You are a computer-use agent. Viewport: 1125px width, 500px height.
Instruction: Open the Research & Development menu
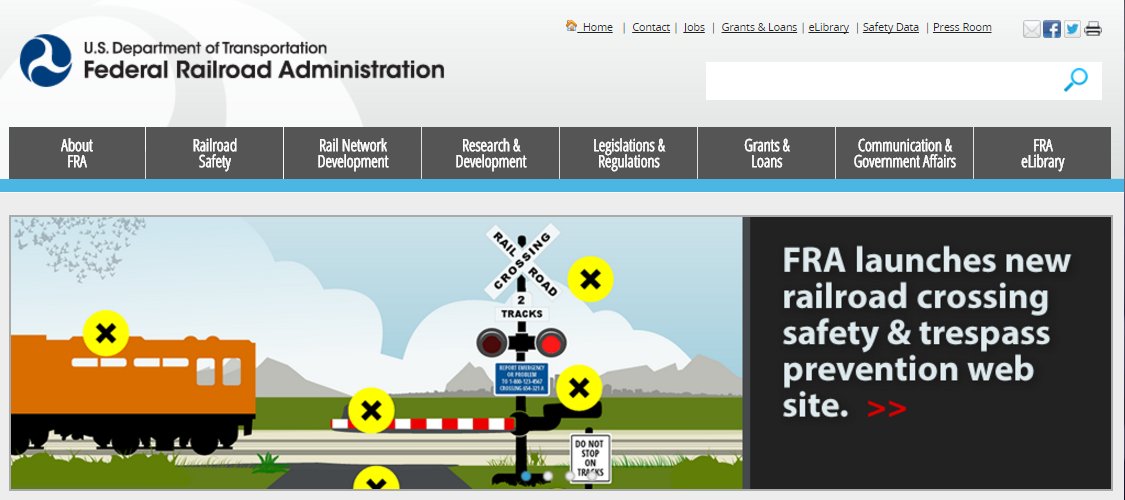tap(491, 153)
